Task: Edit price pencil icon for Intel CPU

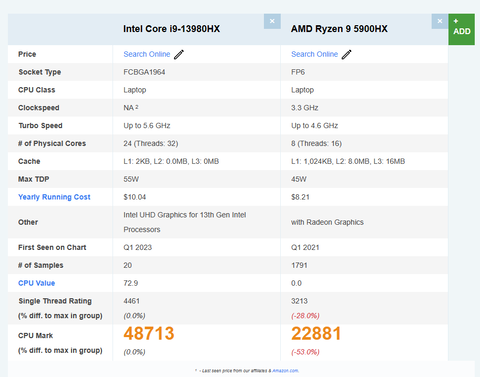Action: tap(179, 54)
